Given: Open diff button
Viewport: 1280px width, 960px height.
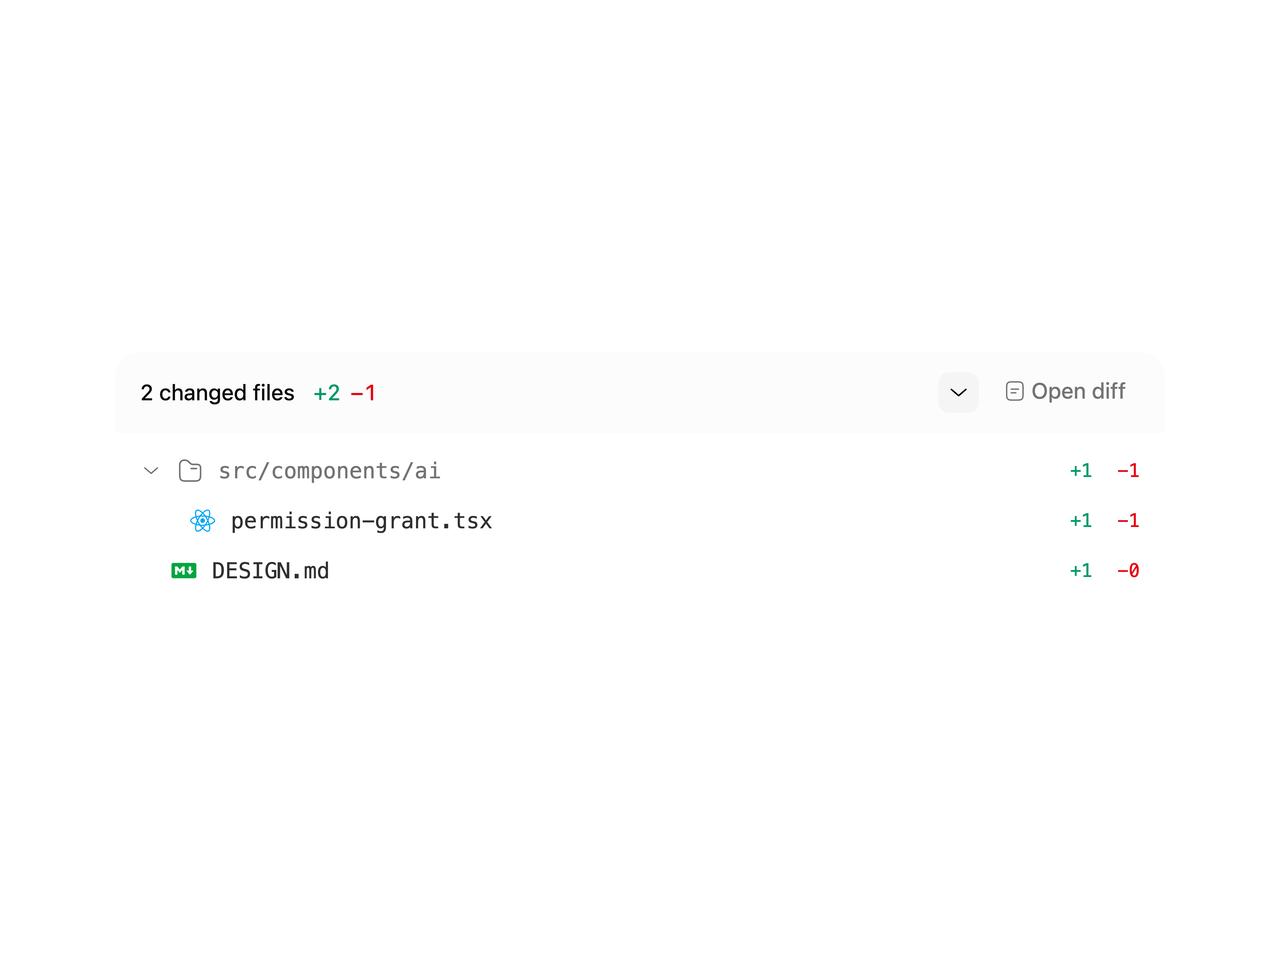Looking at the screenshot, I should pyautogui.click(x=1065, y=391).
